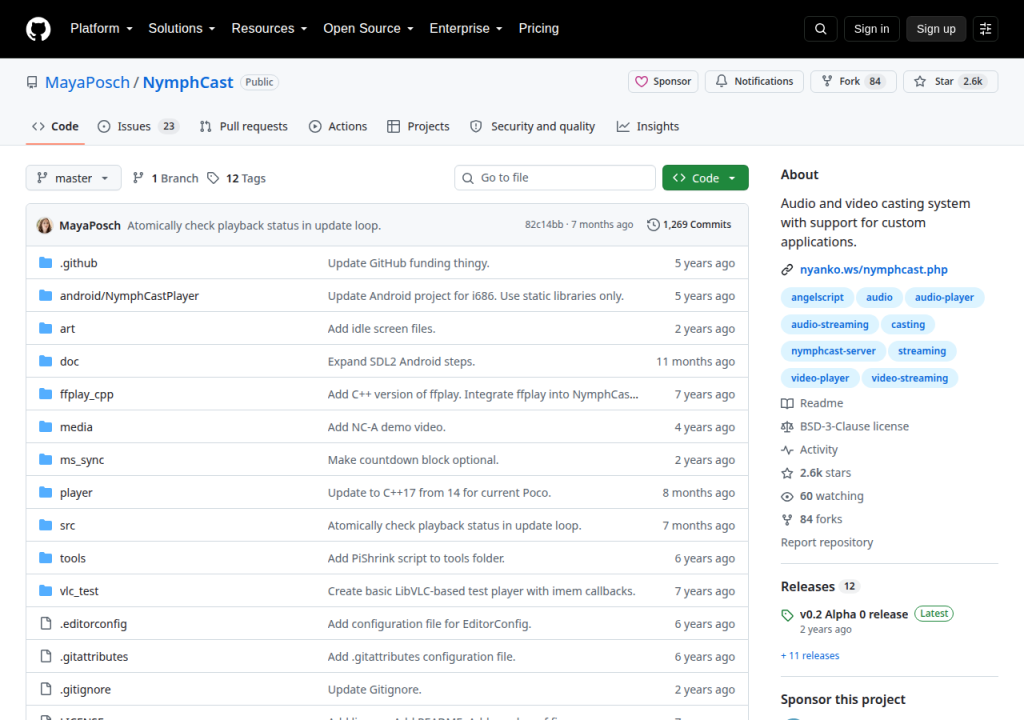This screenshot has width=1024, height=720.
Task: Click the Sign up button
Action: coord(936,29)
